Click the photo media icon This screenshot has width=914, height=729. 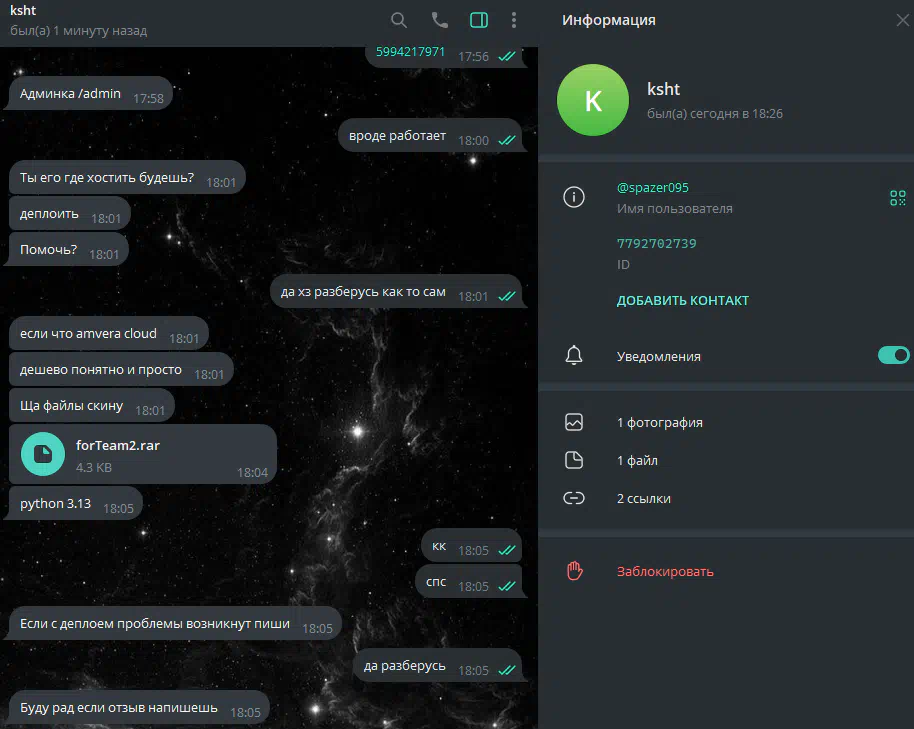[x=574, y=422]
